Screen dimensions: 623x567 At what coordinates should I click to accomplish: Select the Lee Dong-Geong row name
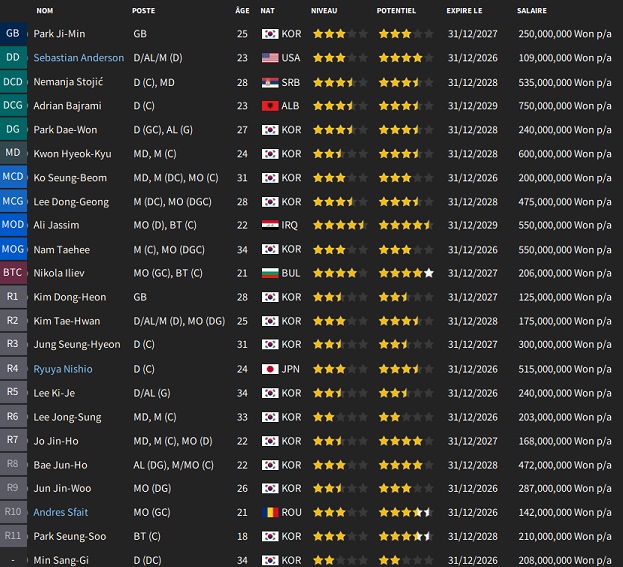point(71,202)
